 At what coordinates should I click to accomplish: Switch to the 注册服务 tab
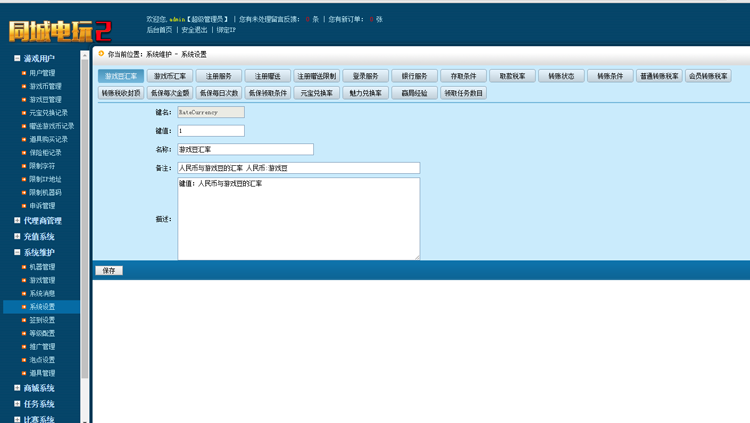coord(219,76)
